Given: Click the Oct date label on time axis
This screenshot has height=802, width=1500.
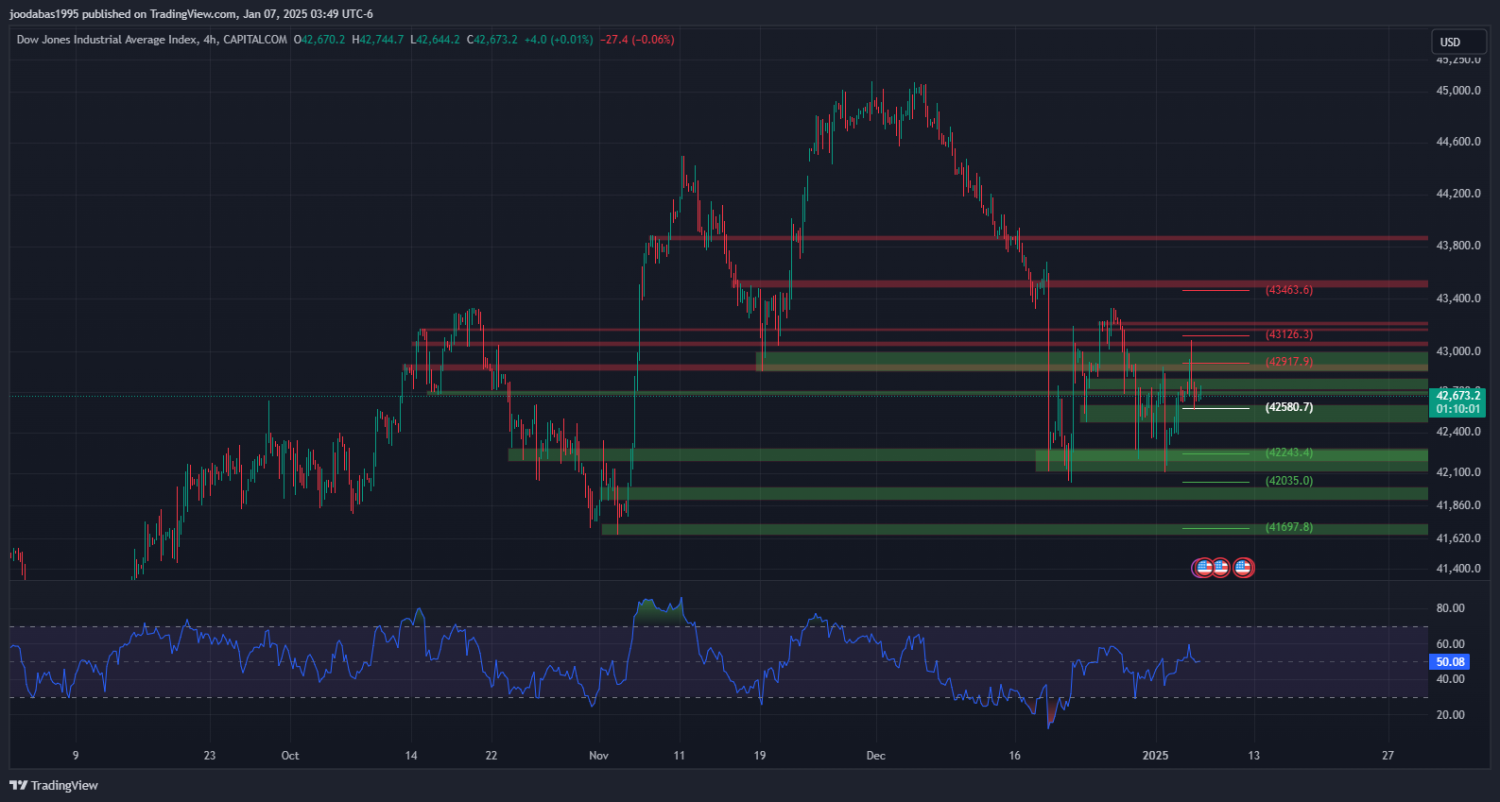Looking at the screenshot, I should [x=290, y=755].
